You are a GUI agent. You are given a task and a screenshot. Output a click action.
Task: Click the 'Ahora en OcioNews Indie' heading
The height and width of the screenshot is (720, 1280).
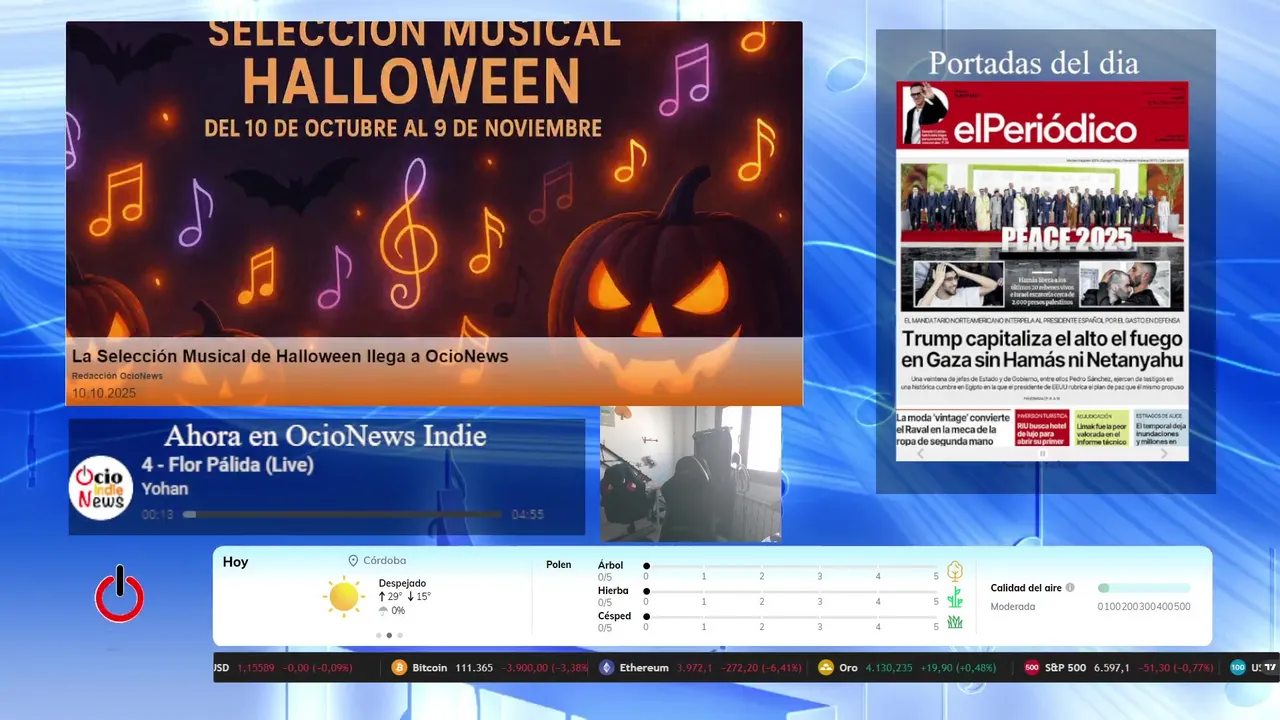(325, 436)
